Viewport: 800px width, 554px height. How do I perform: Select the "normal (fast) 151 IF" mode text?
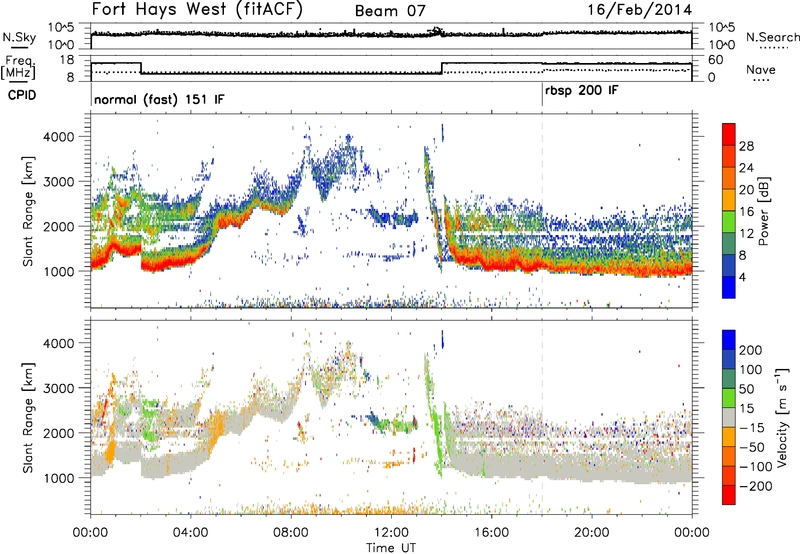159,99
